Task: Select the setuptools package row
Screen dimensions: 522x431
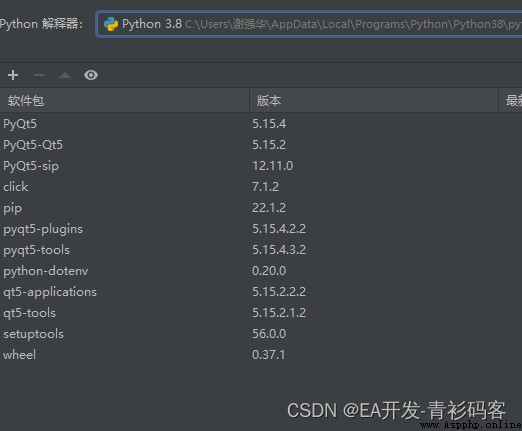Action: pos(261,334)
